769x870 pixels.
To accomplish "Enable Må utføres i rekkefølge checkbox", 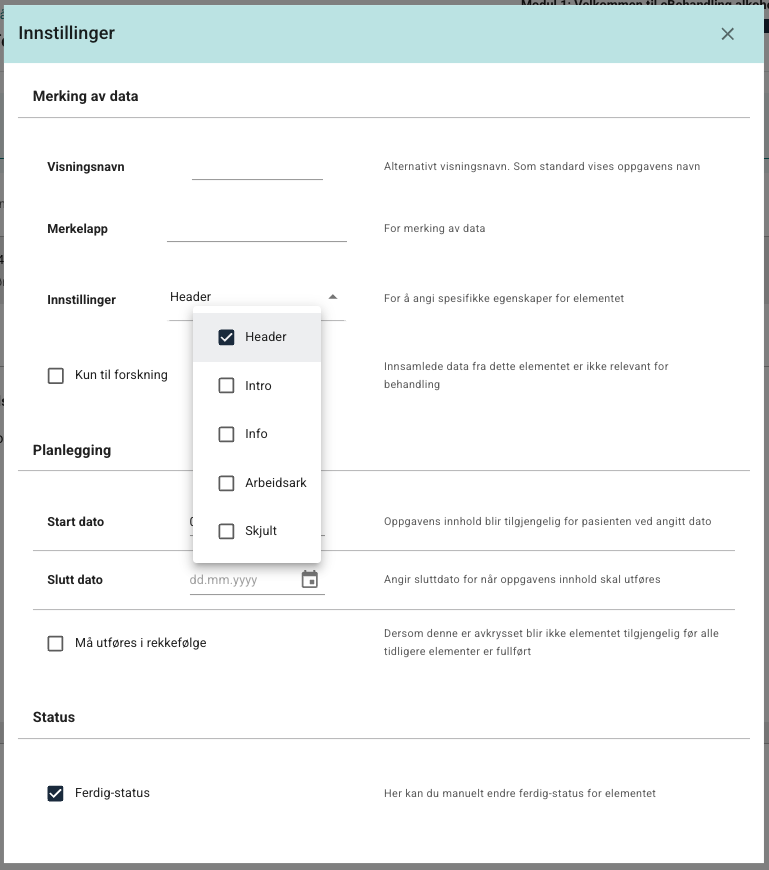I will 55,644.
